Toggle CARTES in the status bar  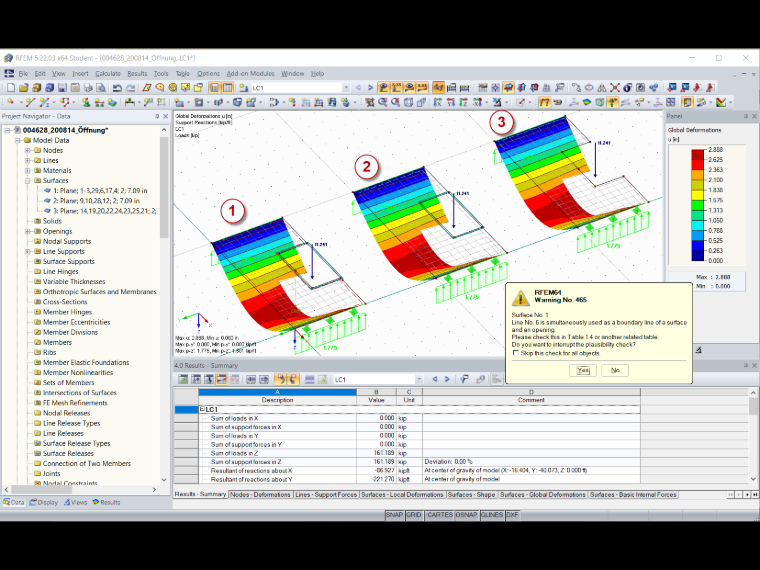point(440,515)
